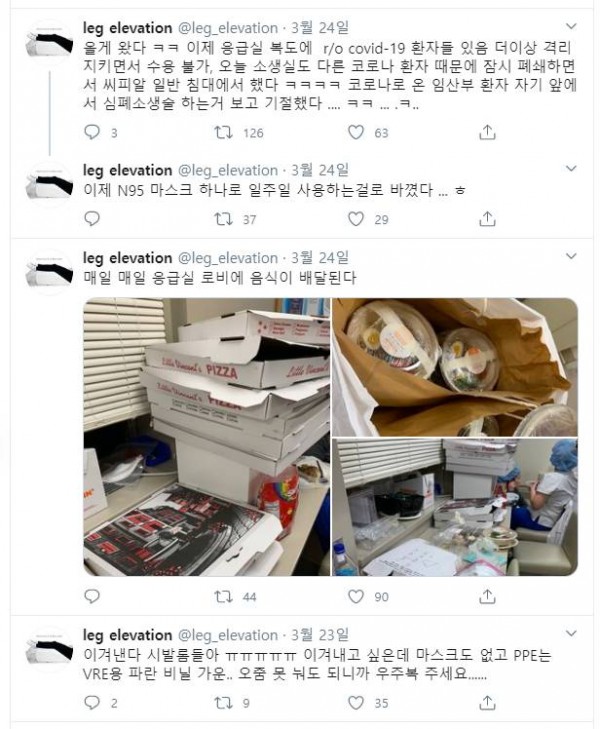Reply to the PPE tweet with 2 replies
Viewport: 600px width, 729px height.
click(92, 702)
